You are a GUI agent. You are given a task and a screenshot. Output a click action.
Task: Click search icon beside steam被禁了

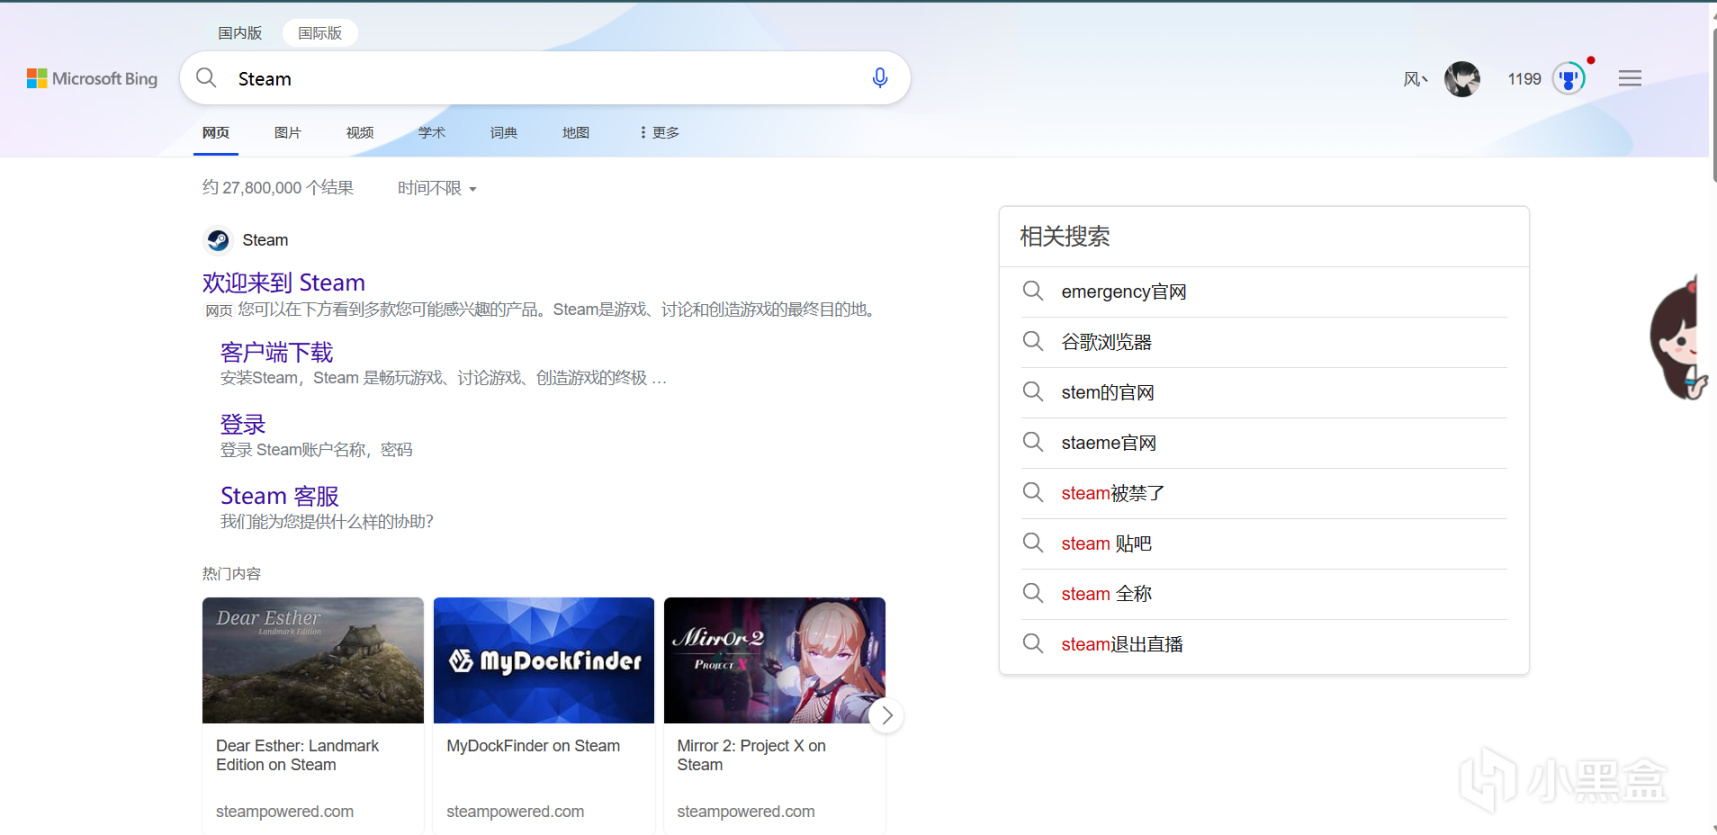point(1033,492)
